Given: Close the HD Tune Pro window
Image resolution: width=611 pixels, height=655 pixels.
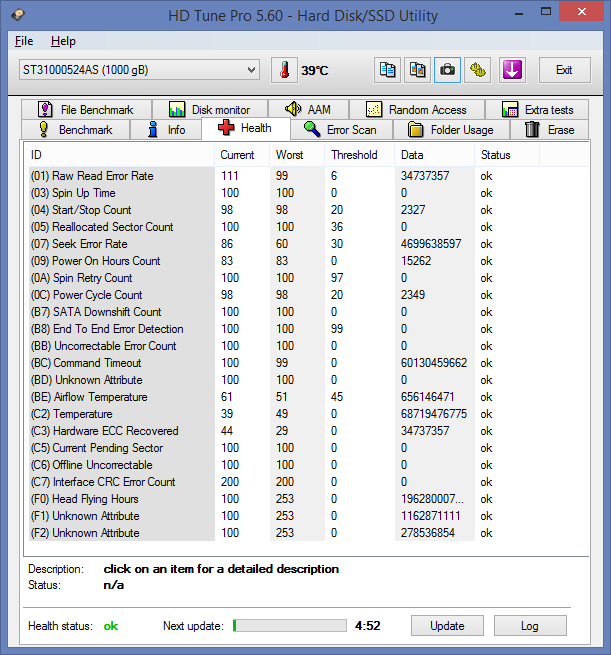Looking at the screenshot, I should [581, 12].
